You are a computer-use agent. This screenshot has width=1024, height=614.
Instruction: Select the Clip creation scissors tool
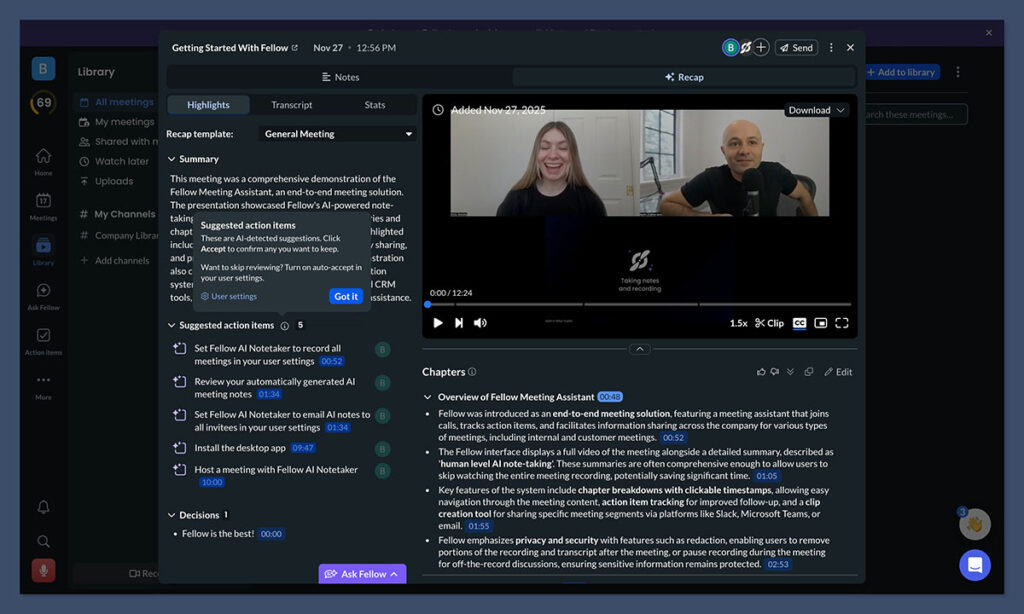coord(762,323)
